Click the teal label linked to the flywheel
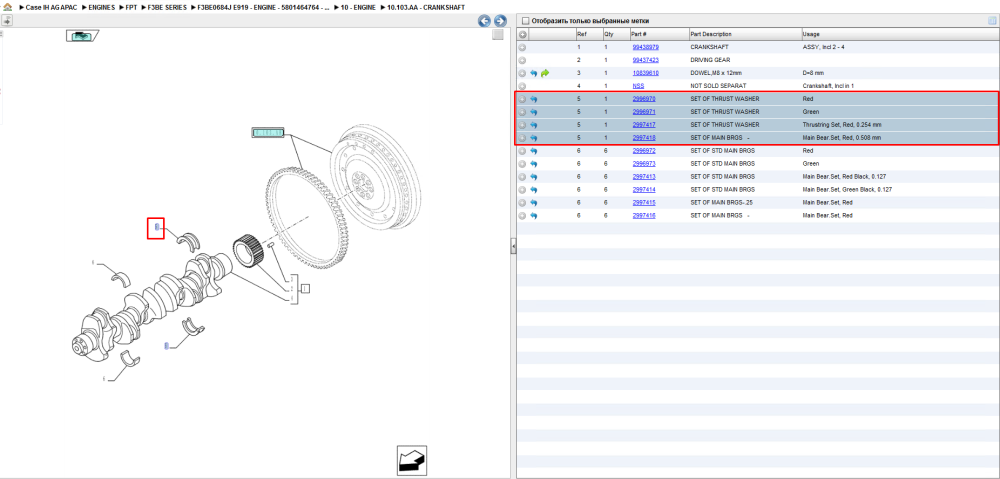This screenshot has height=479, width=1000. pyautogui.click(x=268, y=133)
